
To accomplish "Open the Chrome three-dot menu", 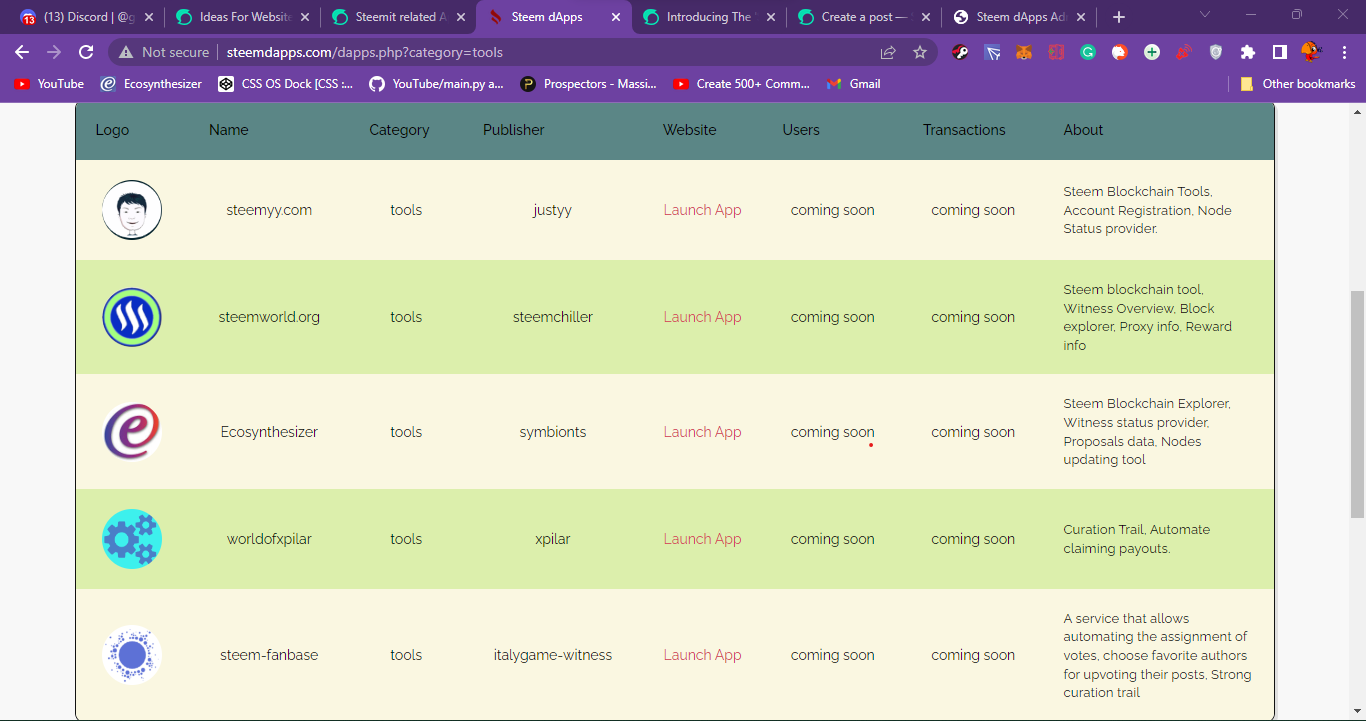I will pos(1344,52).
